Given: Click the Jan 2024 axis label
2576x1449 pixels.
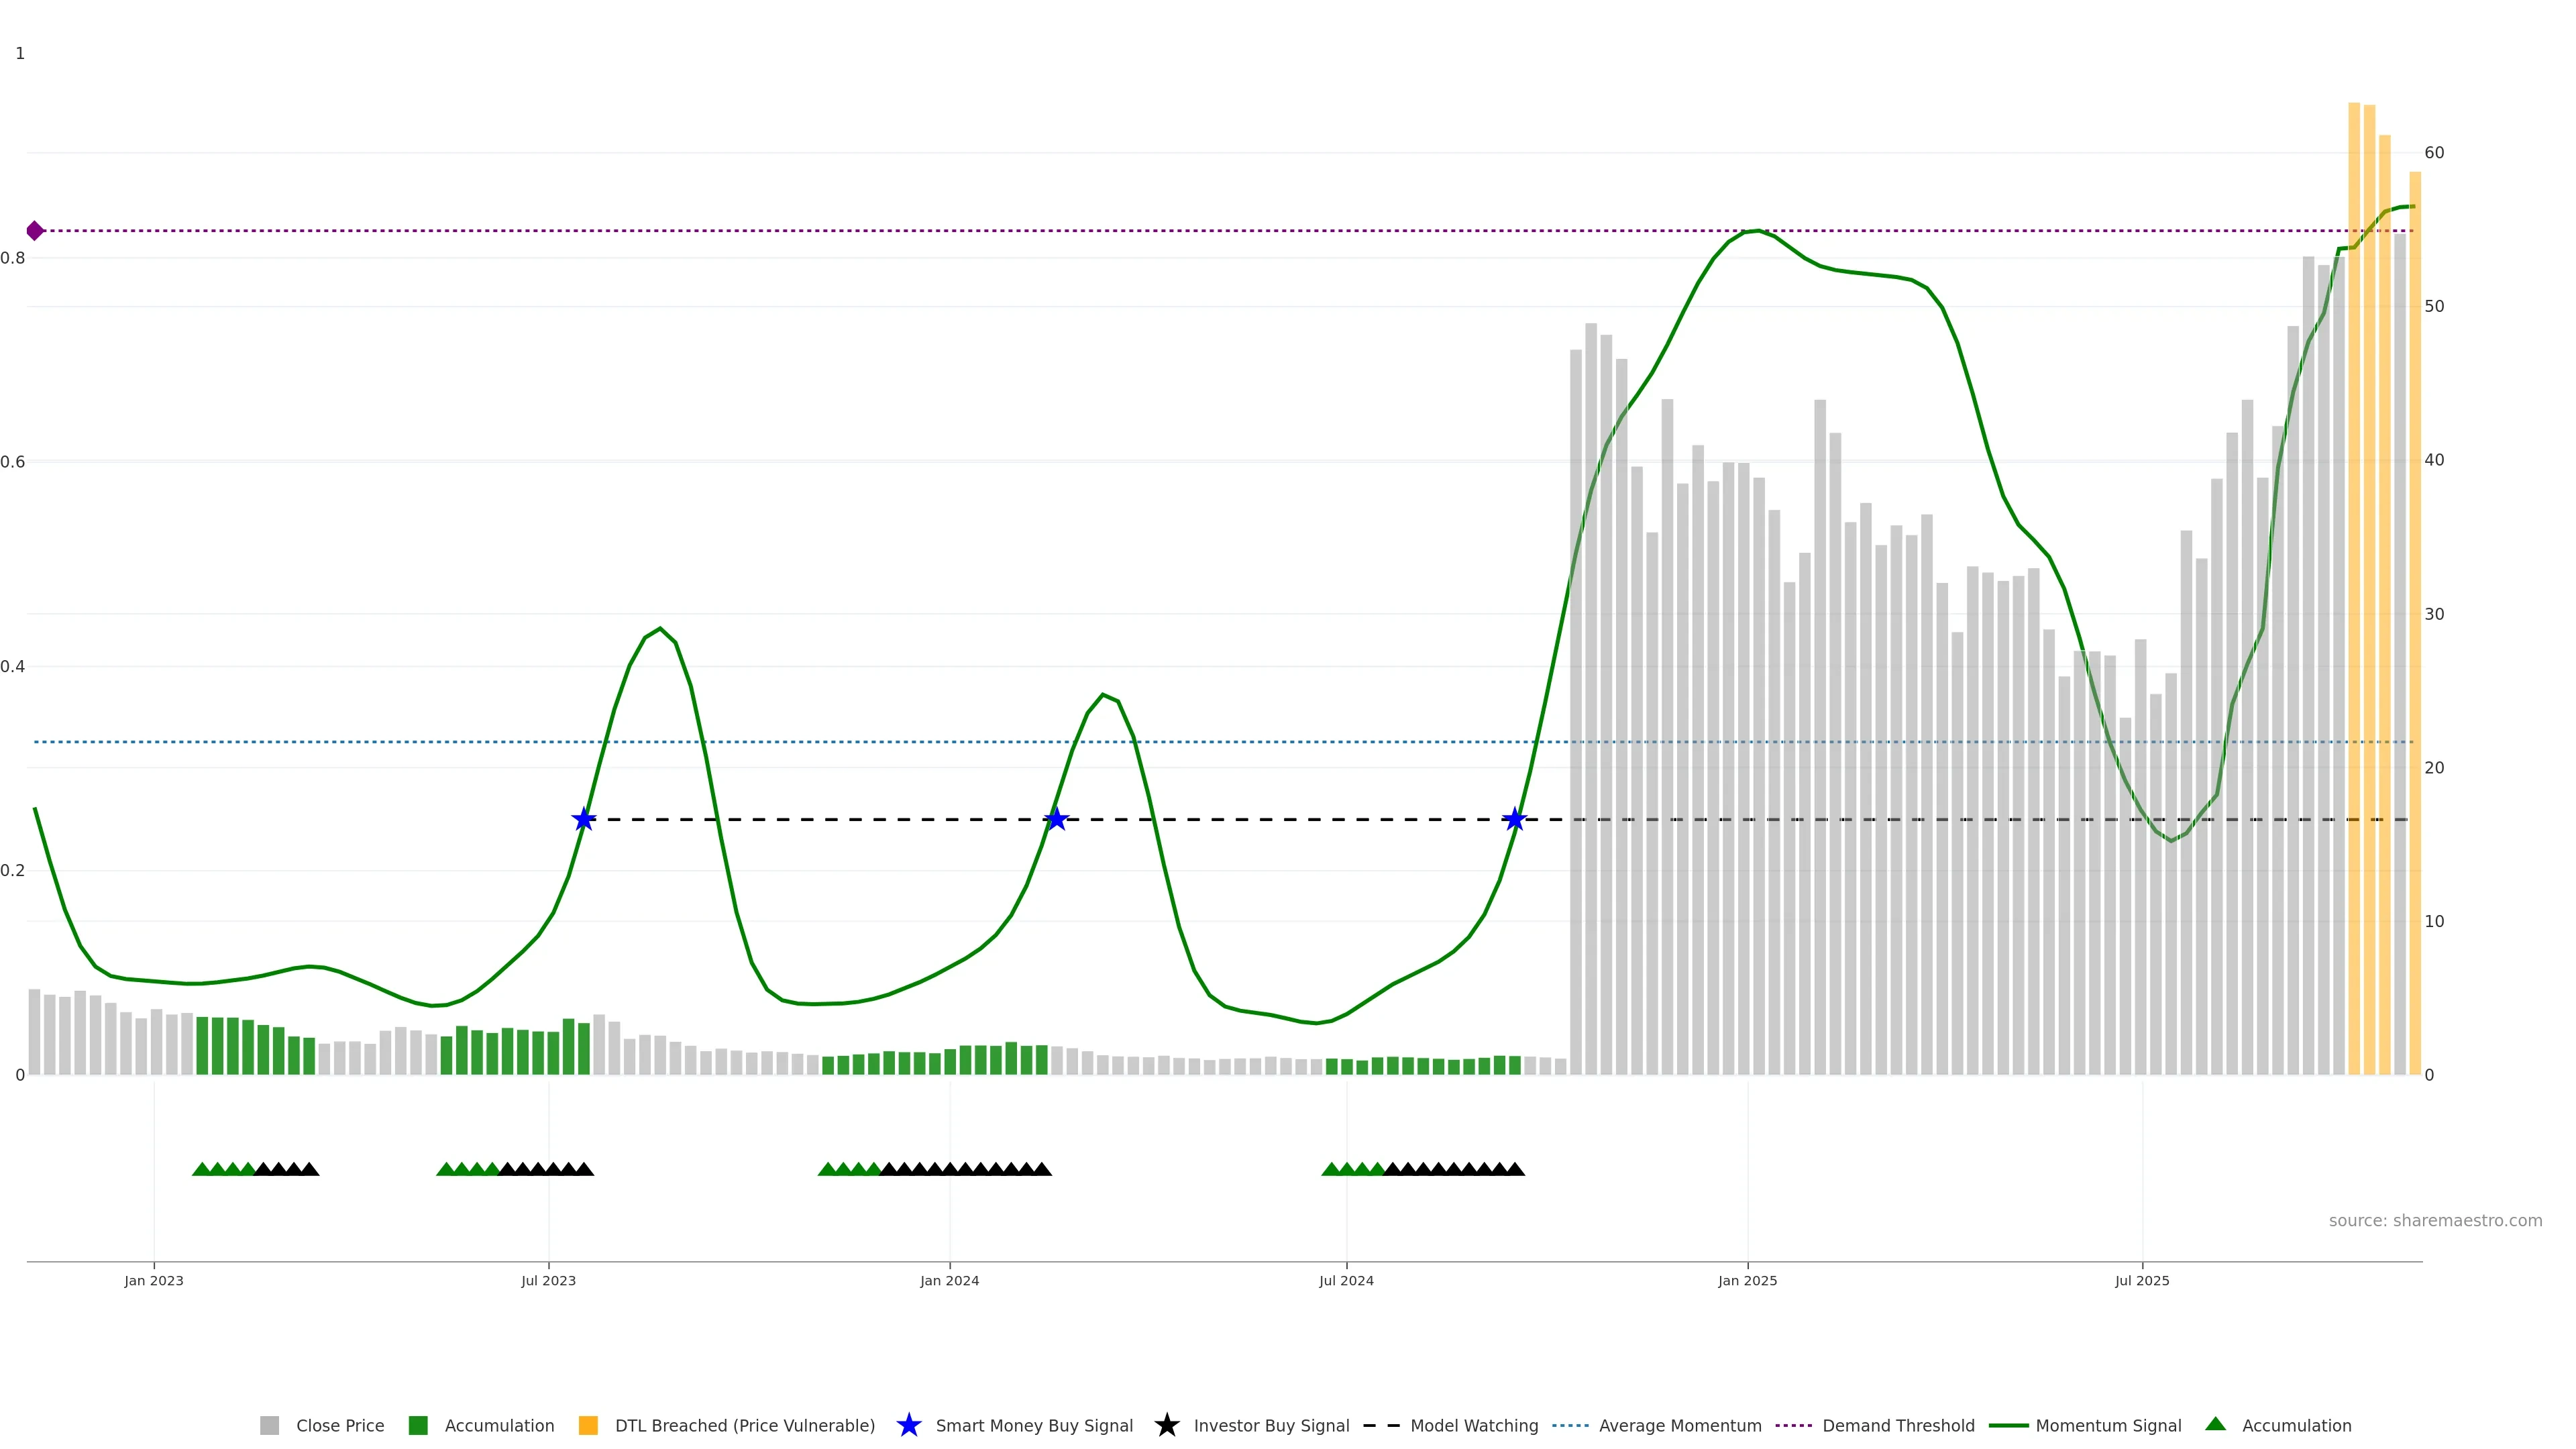Looking at the screenshot, I should tap(949, 1280).
